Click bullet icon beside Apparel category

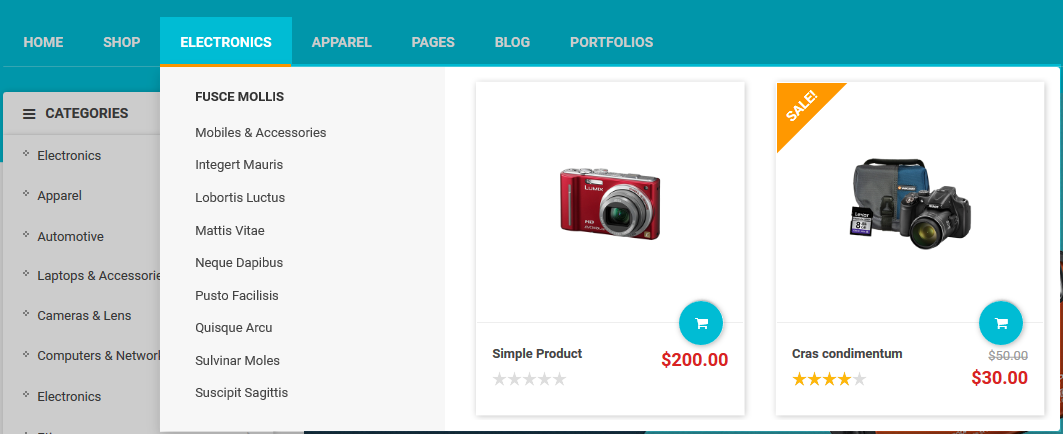click(x=26, y=194)
